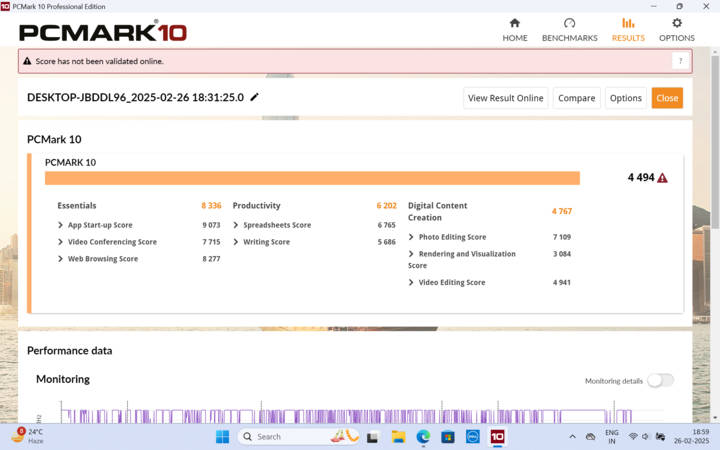The height and width of the screenshot is (450, 720).
Task: Click the App Start-up Score value 9 073
Action: 211,225
